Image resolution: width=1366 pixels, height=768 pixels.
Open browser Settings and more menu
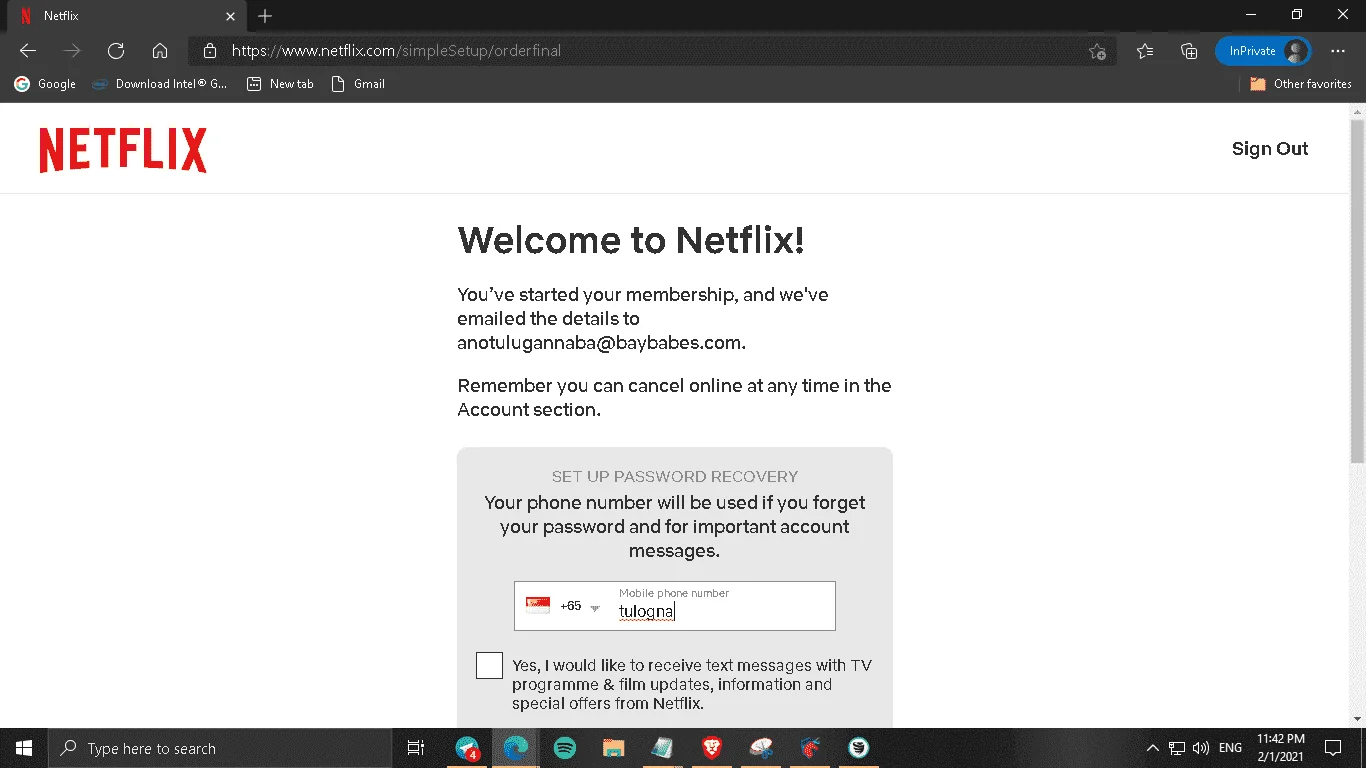(x=1338, y=51)
